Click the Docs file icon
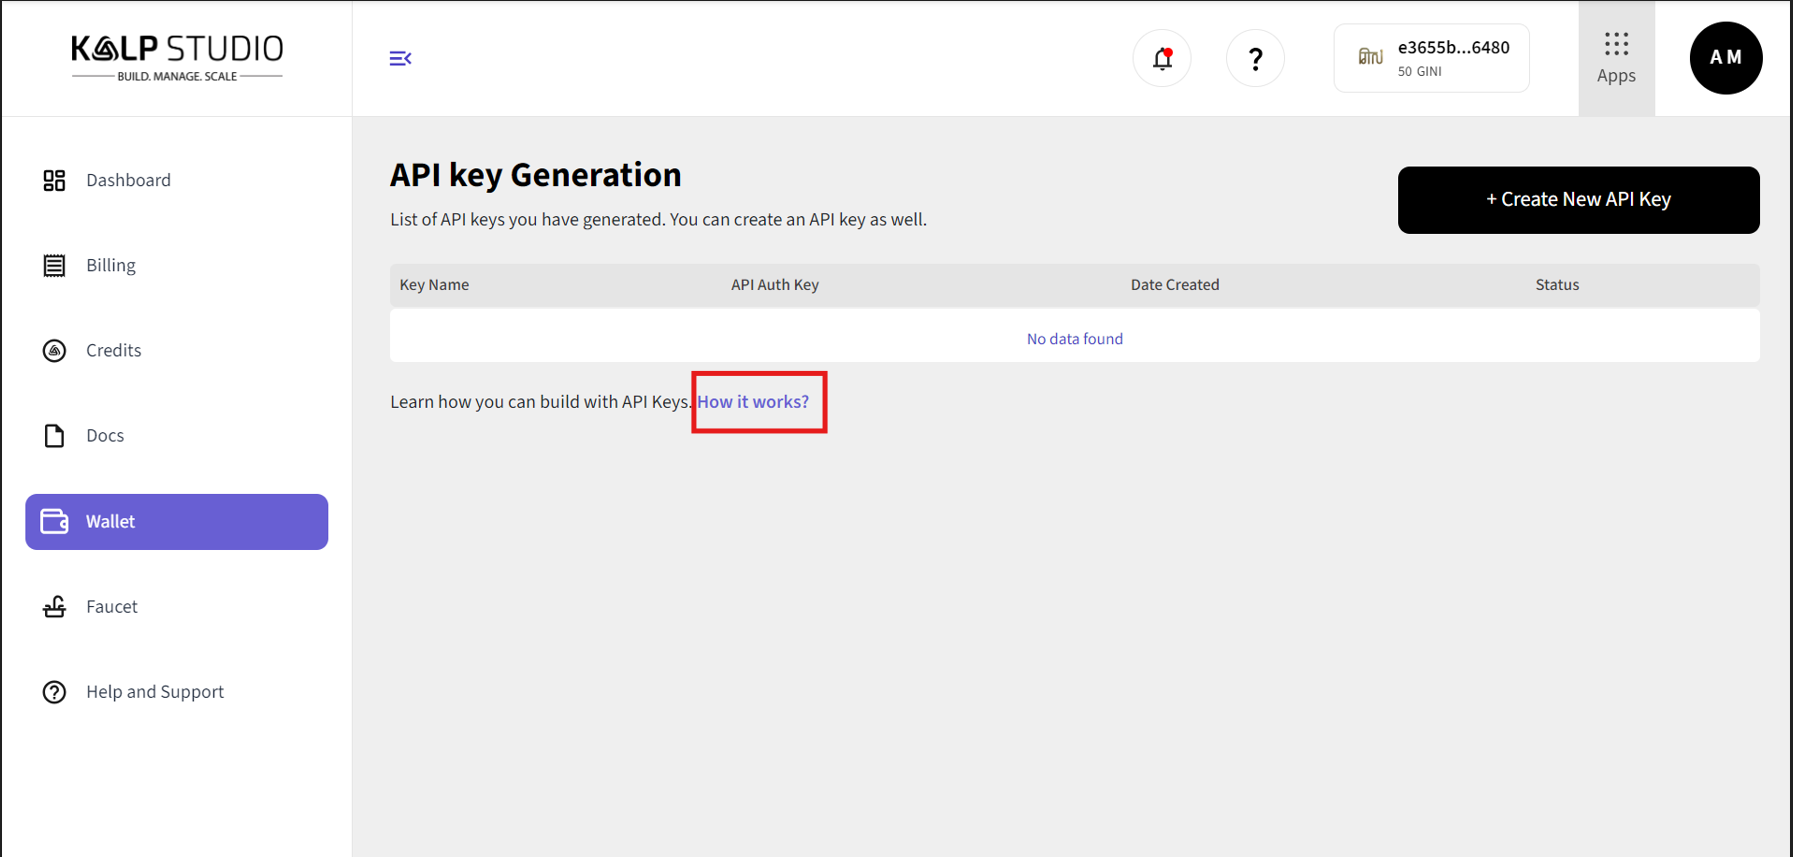 tap(54, 436)
